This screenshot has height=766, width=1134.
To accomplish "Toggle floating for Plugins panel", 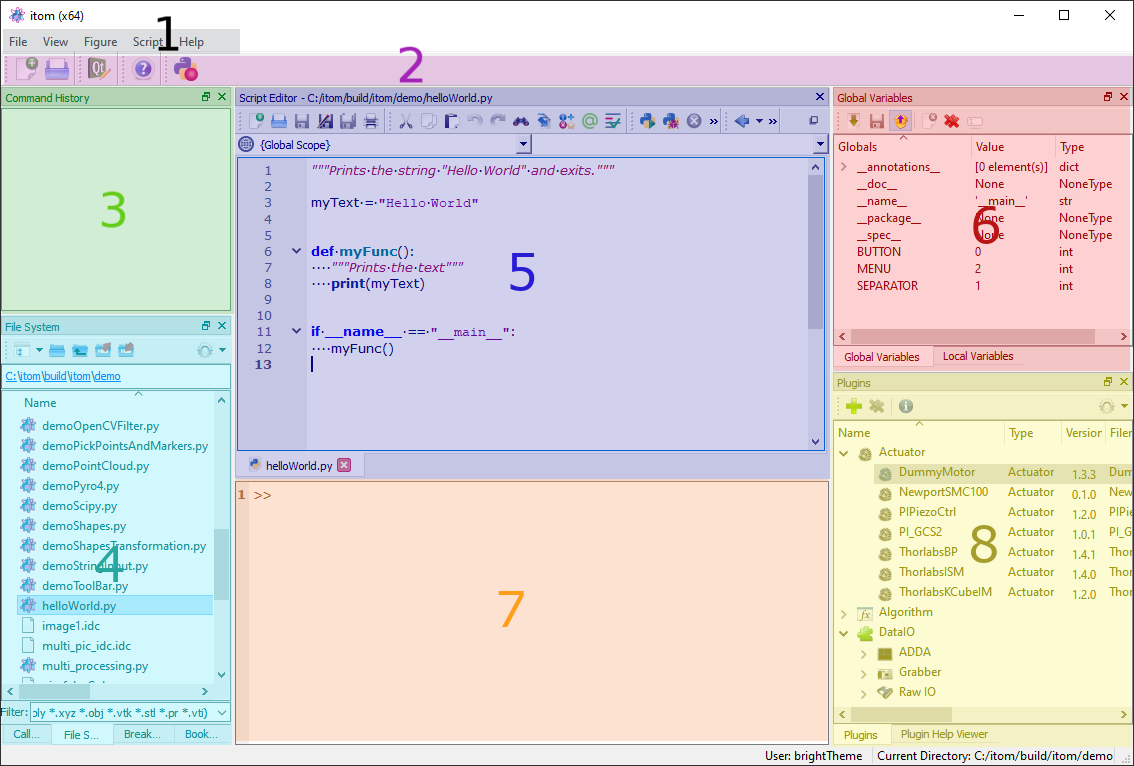I will [1108, 382].
